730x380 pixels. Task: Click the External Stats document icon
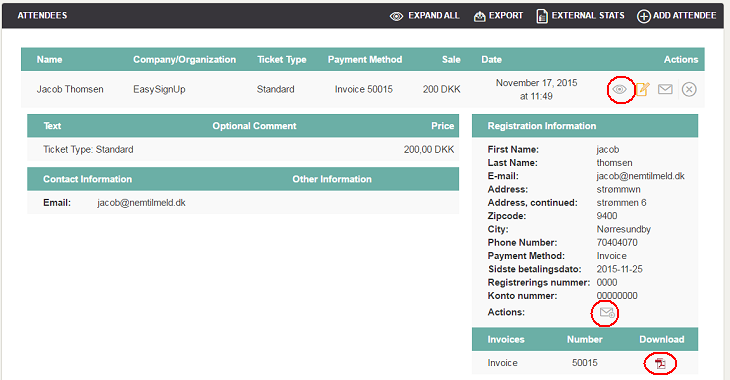(x=542, y=16)
